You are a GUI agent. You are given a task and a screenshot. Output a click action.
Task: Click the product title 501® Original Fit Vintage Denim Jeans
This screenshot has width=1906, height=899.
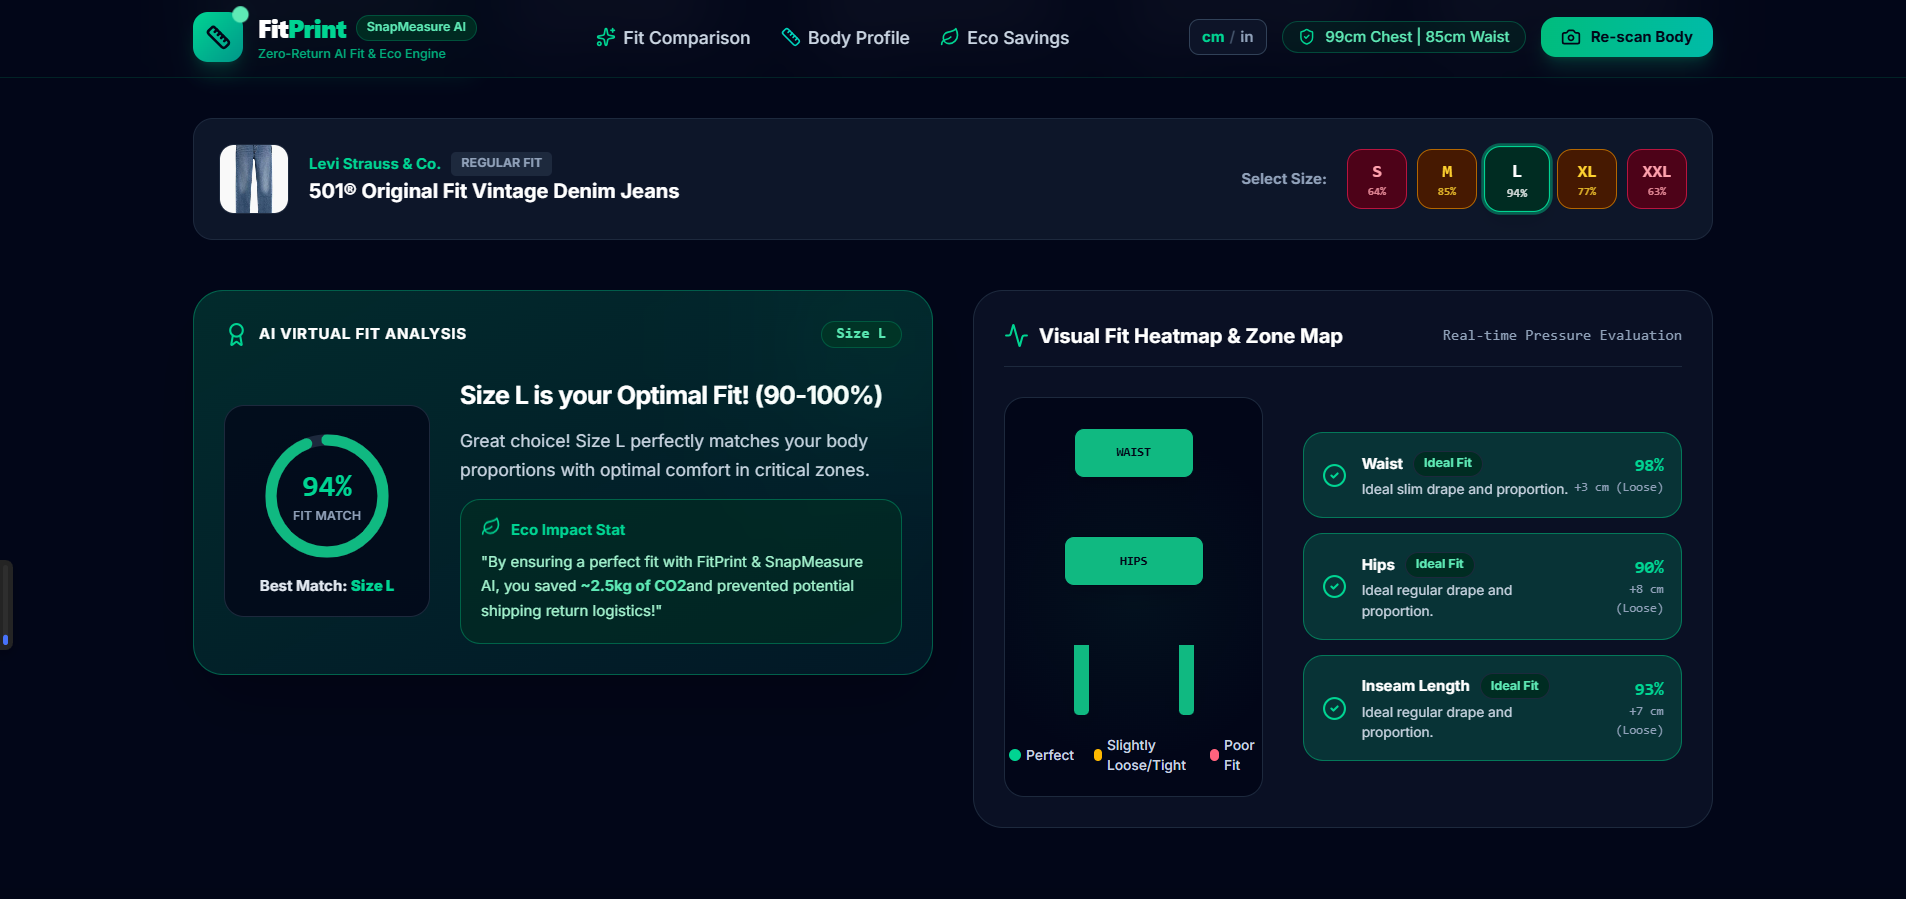[x=494, y=191]
